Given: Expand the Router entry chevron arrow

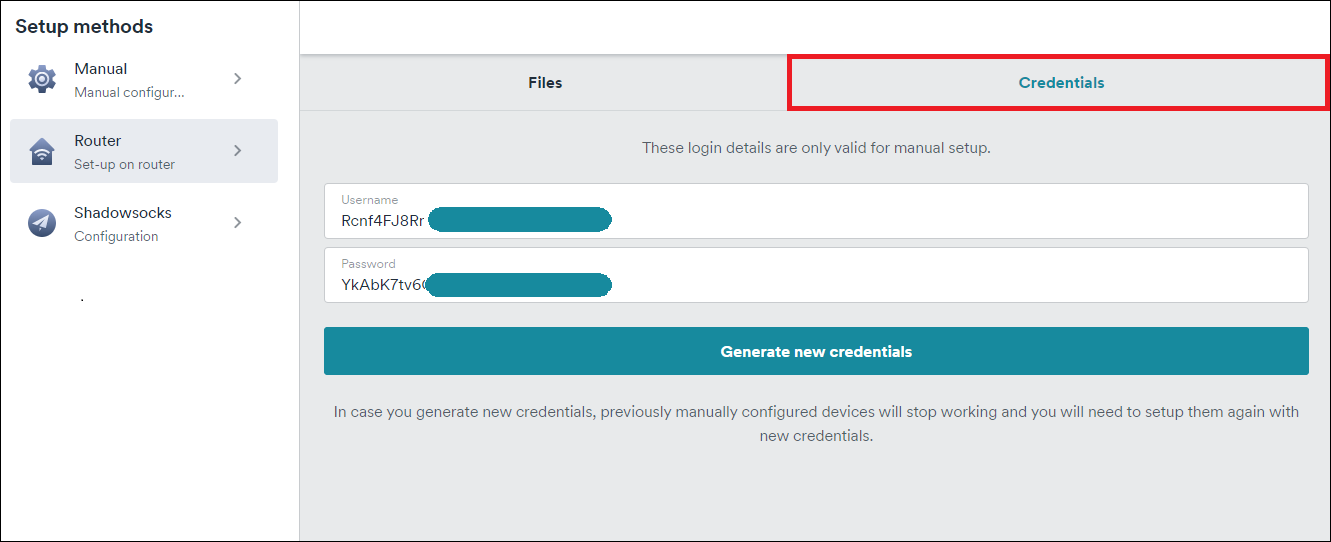Looking at the screenshot, I should [x=237, y=150].
